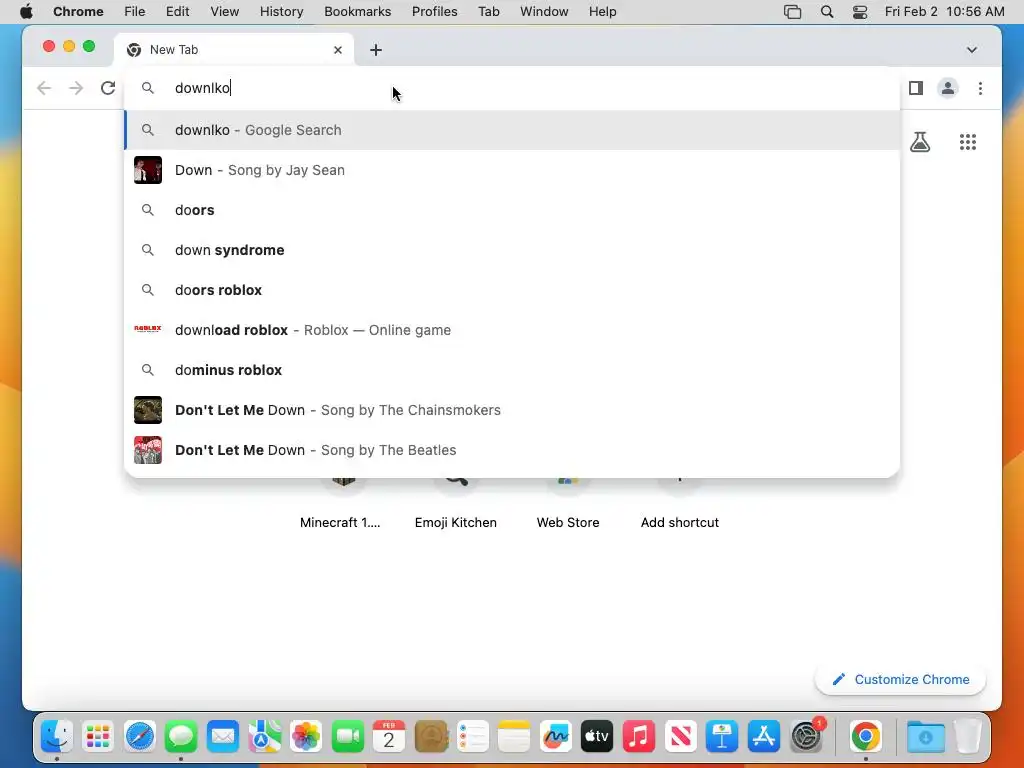
Task: Open Photos from the Dock
Action: (306, 737)
